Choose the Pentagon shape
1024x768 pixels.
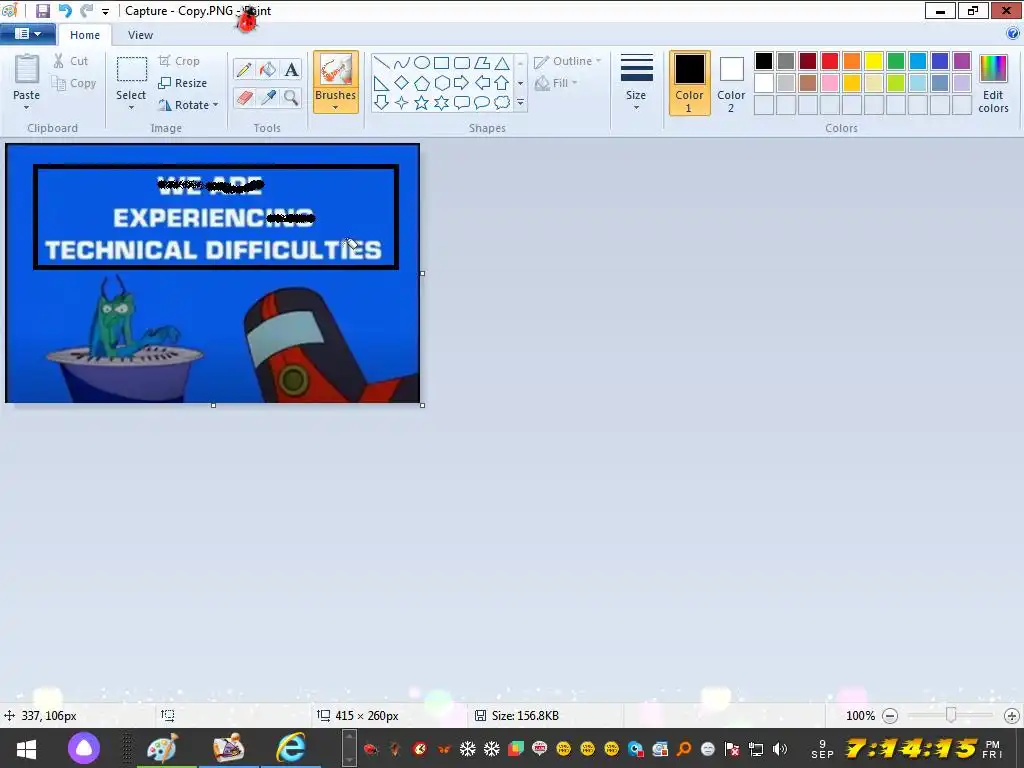(x=422, y=83)
